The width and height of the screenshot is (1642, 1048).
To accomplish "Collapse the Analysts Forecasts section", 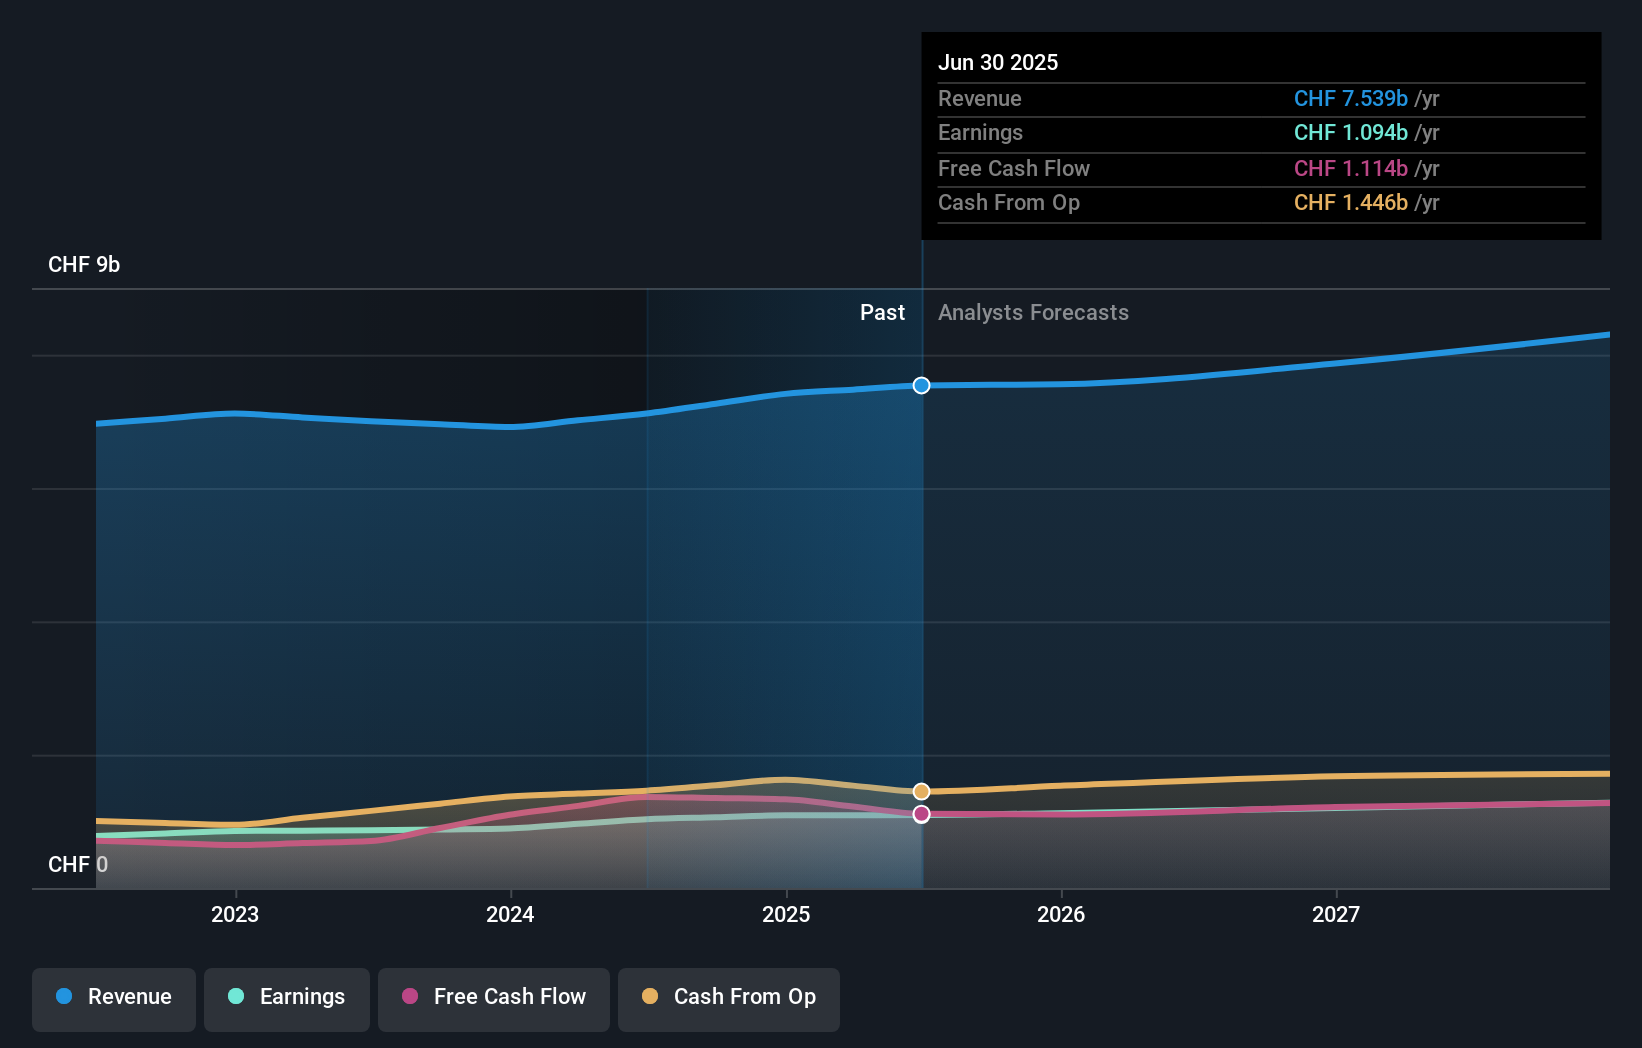I will pos(1033,312).
